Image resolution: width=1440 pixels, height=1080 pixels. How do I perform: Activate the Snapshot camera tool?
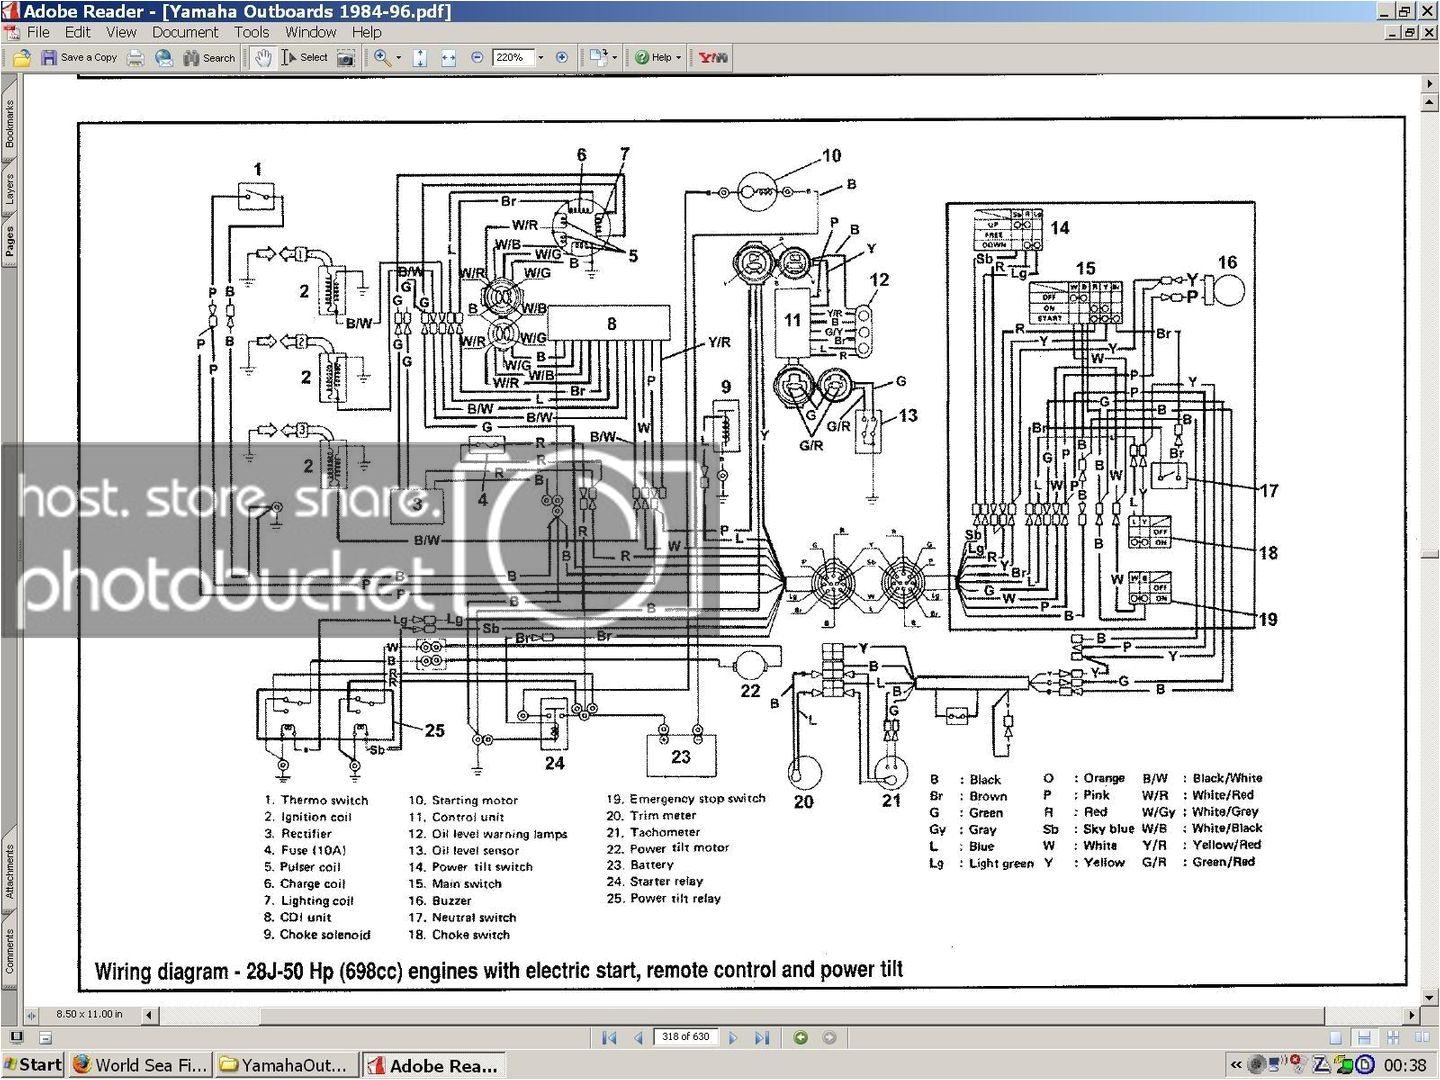click(x=346, y=57)
